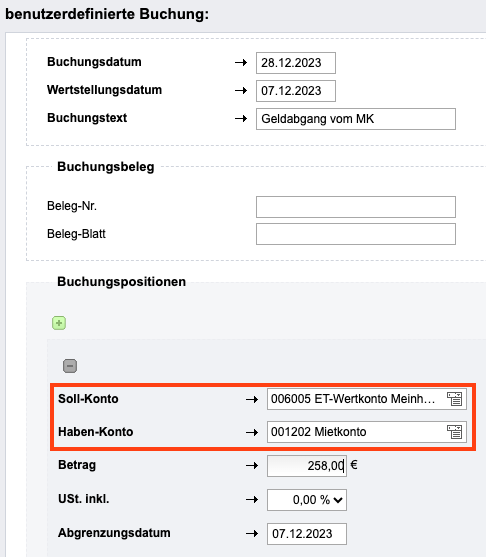Open account picker icon for Soll-Konto

[x=454, y=399]
